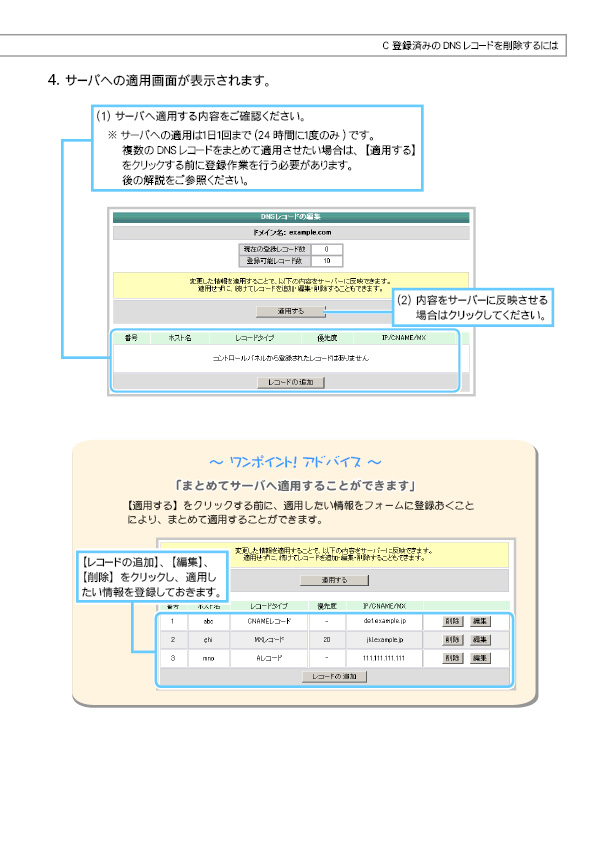Click the 登録可能レコード数 value showing 10
The width and height of the screenshot is (595, 842).
coord(326,261)
